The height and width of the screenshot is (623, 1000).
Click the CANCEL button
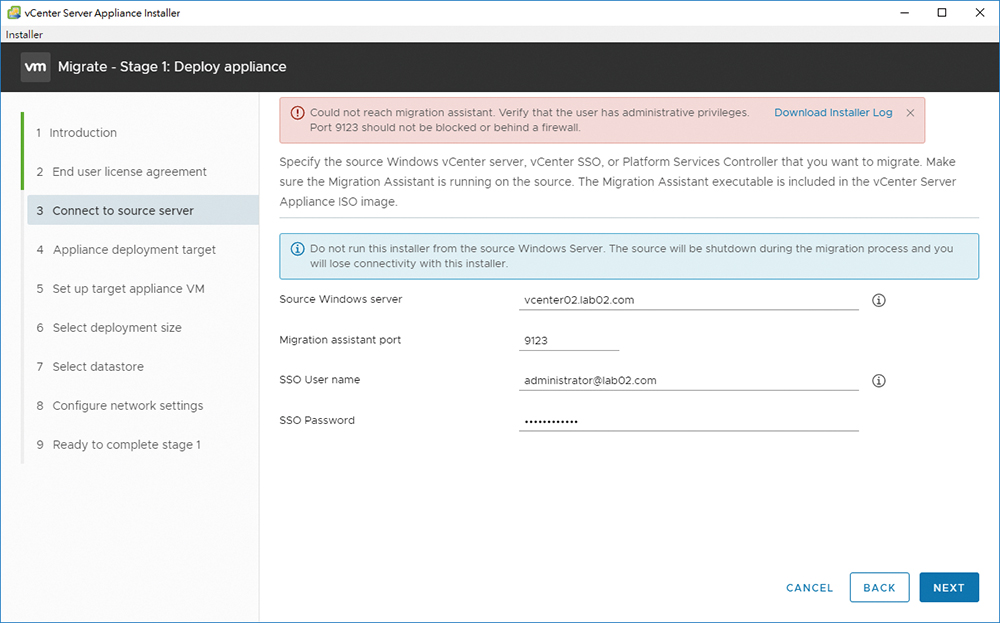click(809, 588)
